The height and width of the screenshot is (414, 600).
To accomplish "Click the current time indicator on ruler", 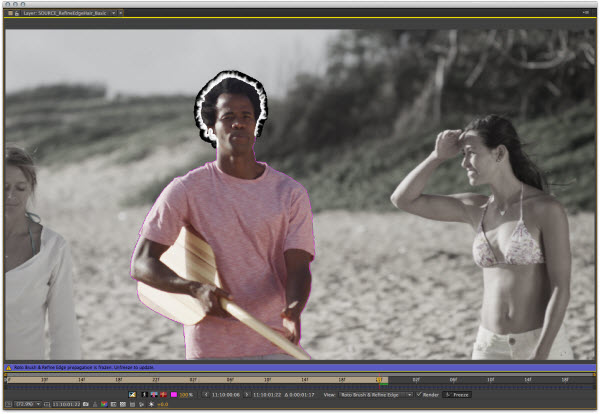I will pos(379,379).
